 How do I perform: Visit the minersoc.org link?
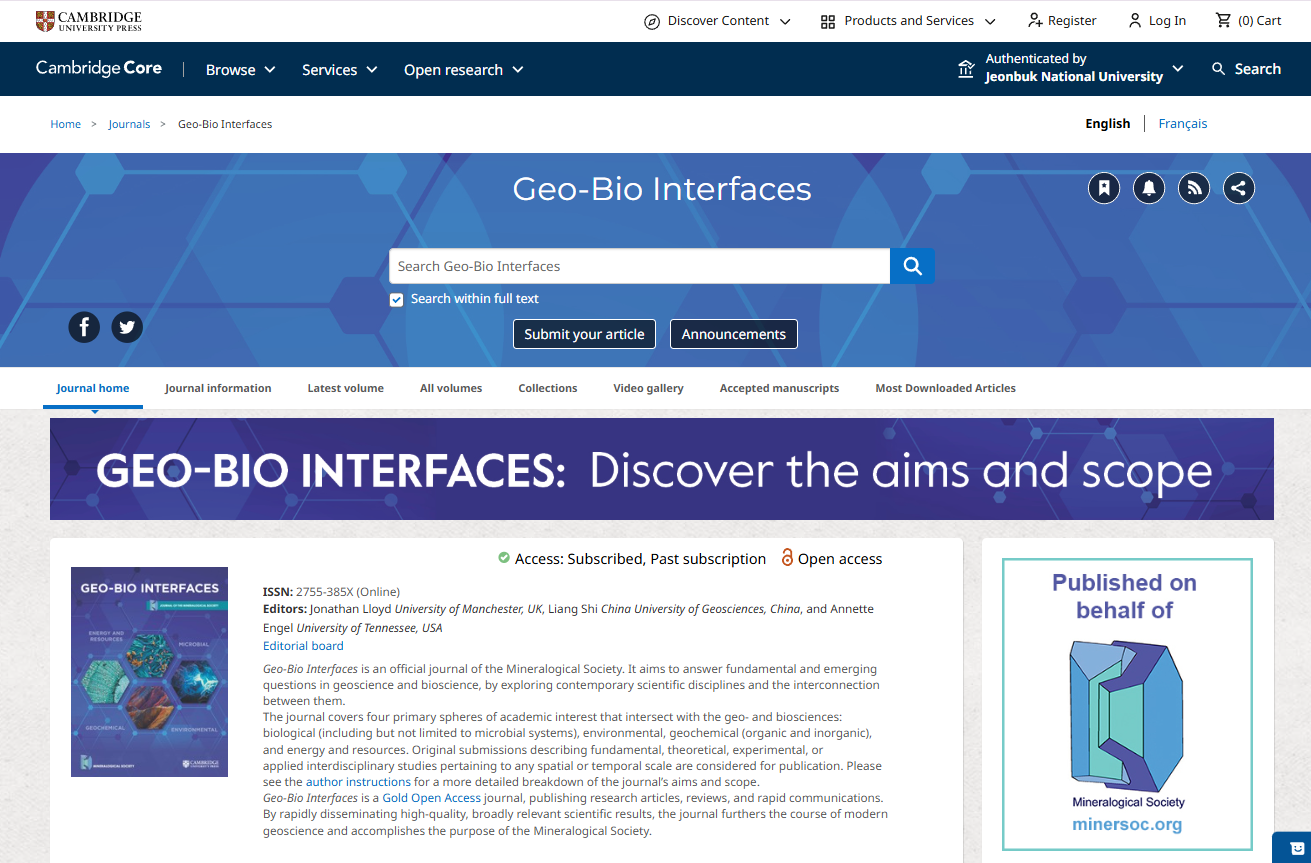pos(1127,825)
